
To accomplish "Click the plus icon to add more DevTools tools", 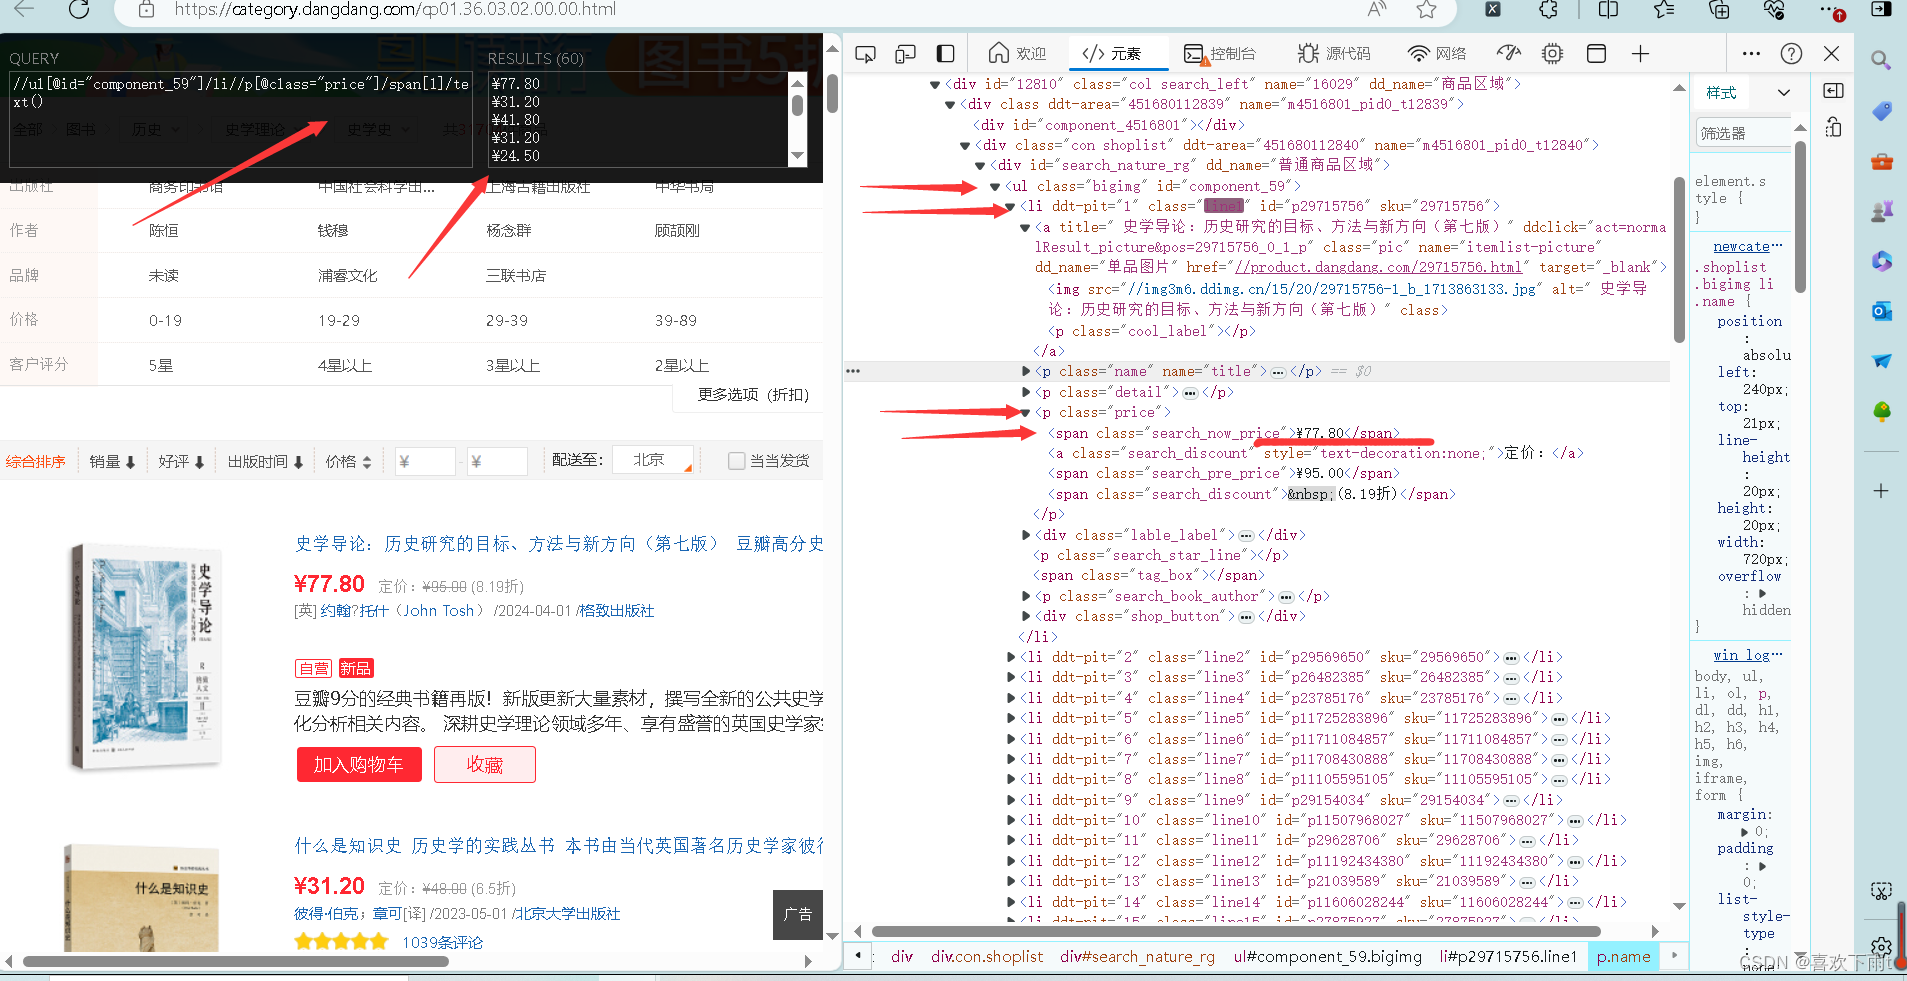I will (1640, 54).
